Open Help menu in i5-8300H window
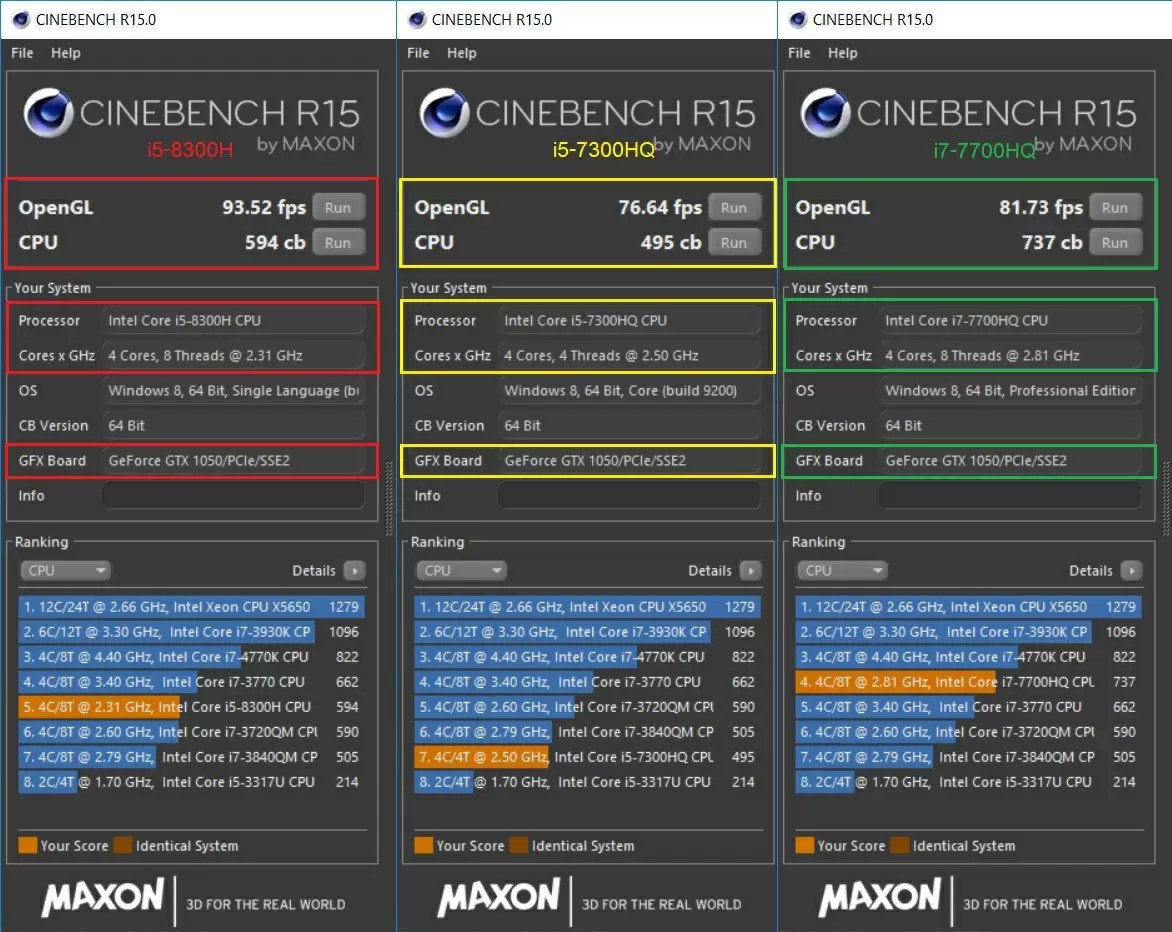This screenshot has width=1172, height=932. click(x=66, y=53)
